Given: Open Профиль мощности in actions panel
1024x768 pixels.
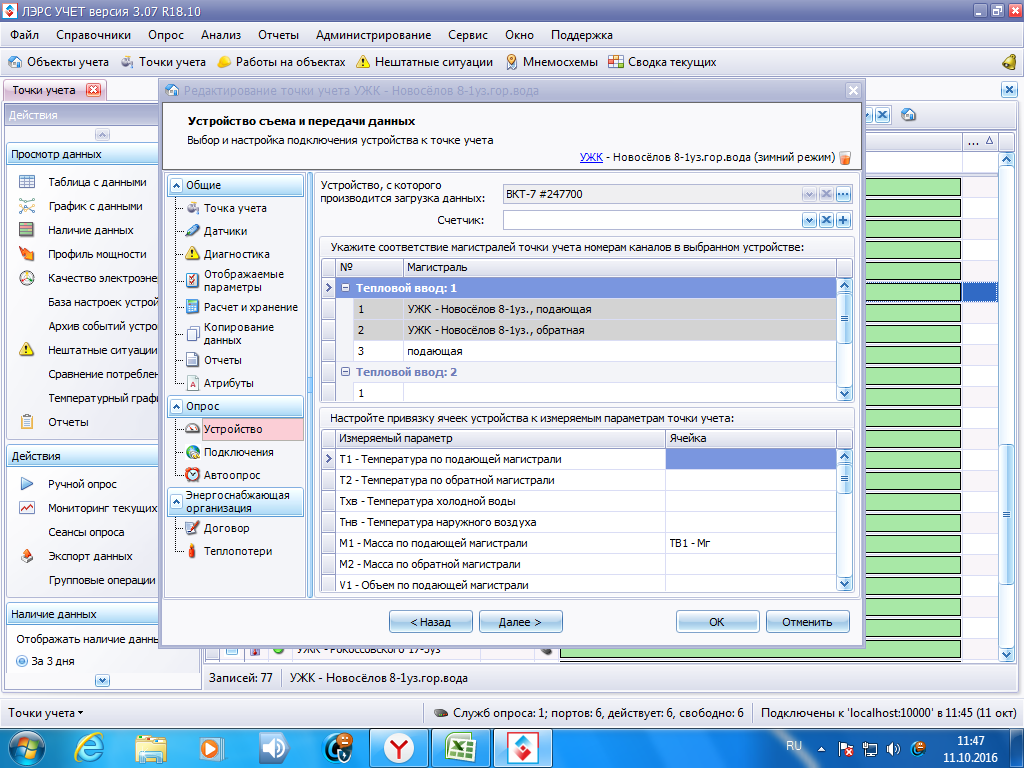Looking at the screenshot, I should pos(97,254).
